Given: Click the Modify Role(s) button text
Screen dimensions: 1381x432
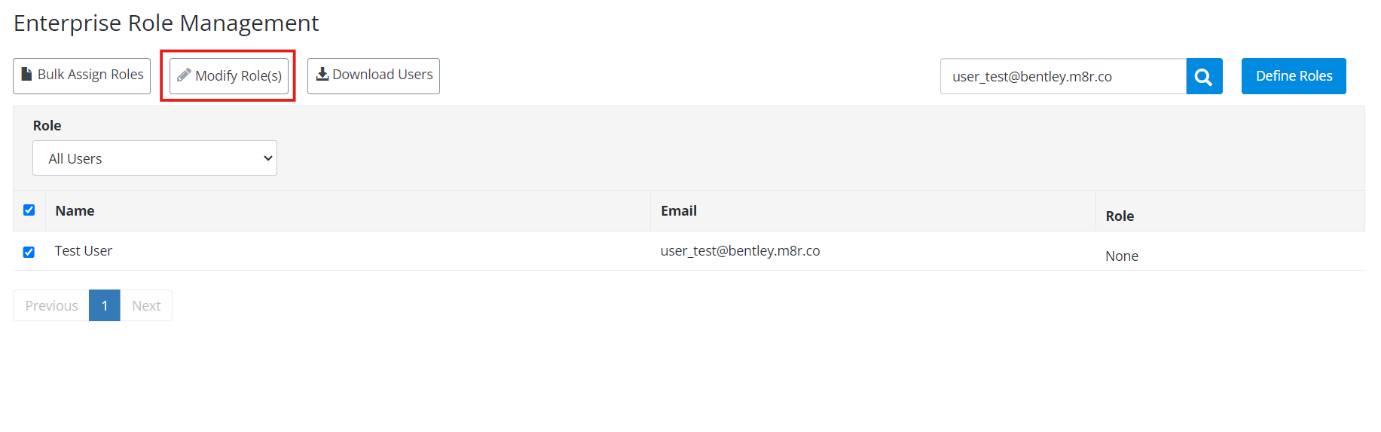Looking at the screenshot, I should tap(238, 76).
